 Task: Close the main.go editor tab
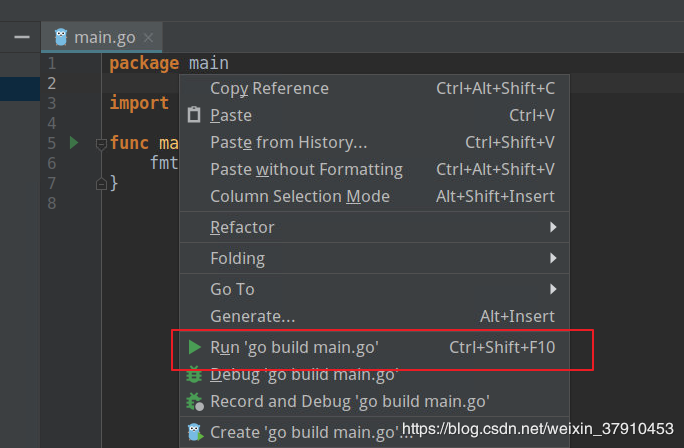coord(148,38)
